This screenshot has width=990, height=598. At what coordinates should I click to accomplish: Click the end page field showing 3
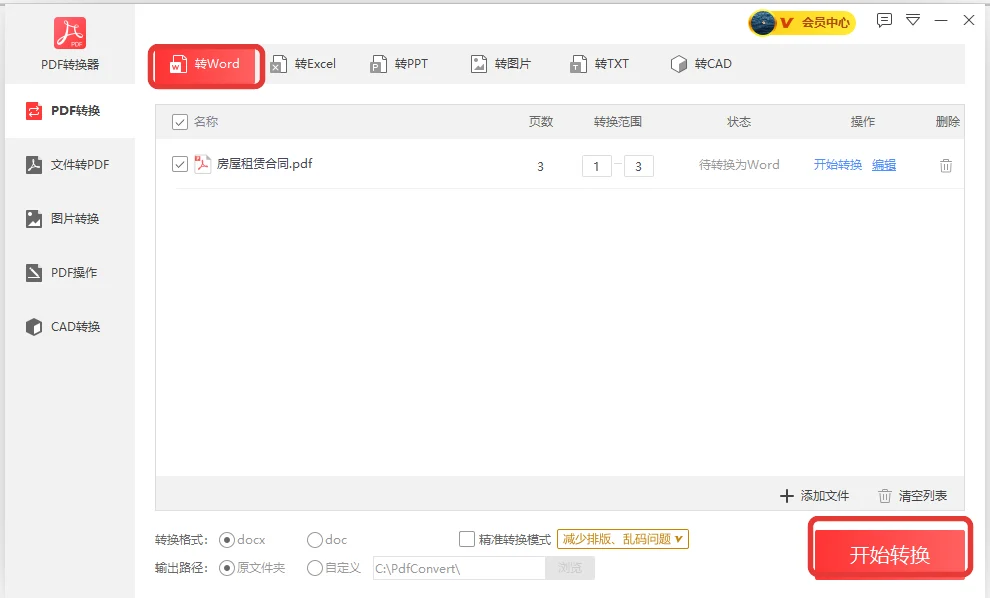click(x=638, y=166)
